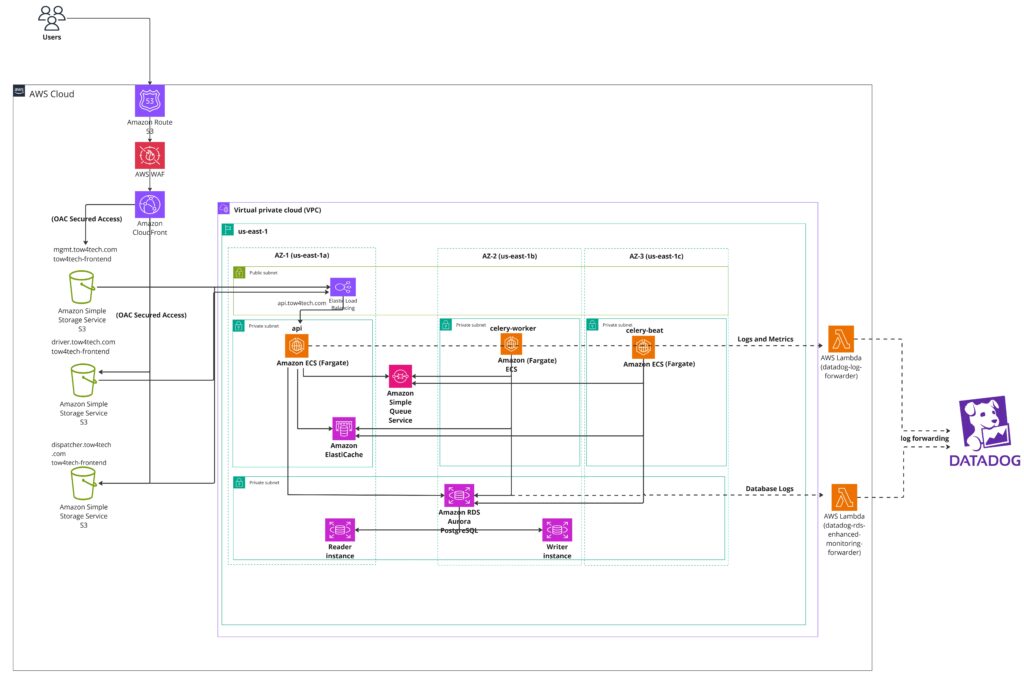Click the 'mgmt.tow4tech.com' text
Screen dimensions: 1024x684
(86, 250)
